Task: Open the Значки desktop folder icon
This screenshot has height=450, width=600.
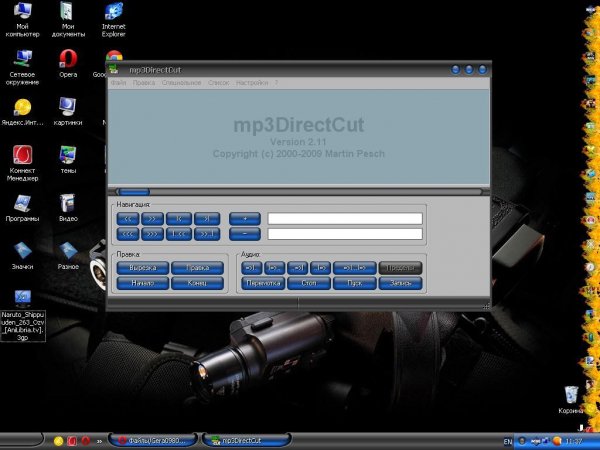Action: [23, 256]
